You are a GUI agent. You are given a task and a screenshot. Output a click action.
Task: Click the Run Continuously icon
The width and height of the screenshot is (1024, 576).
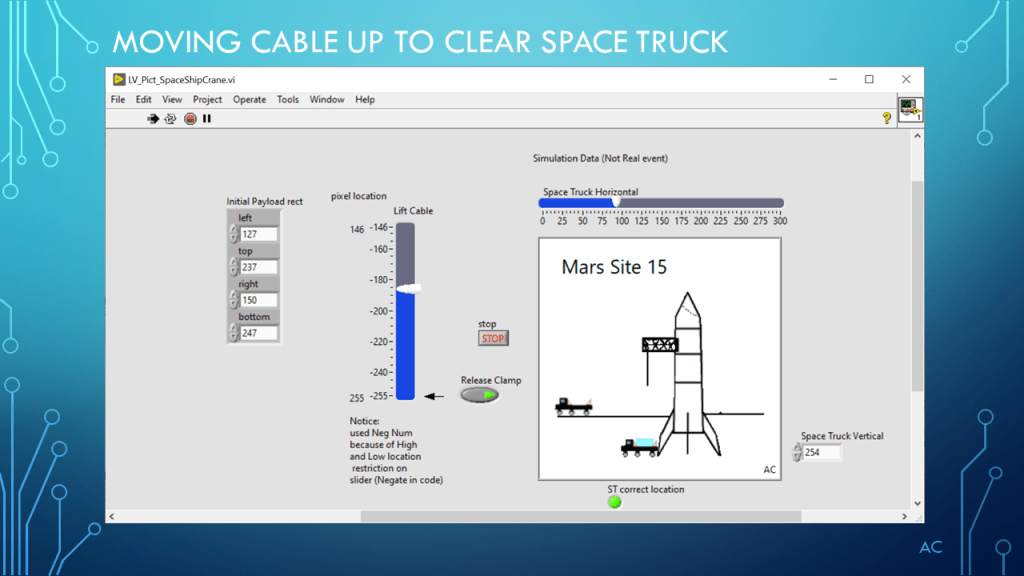coord(170,119)
